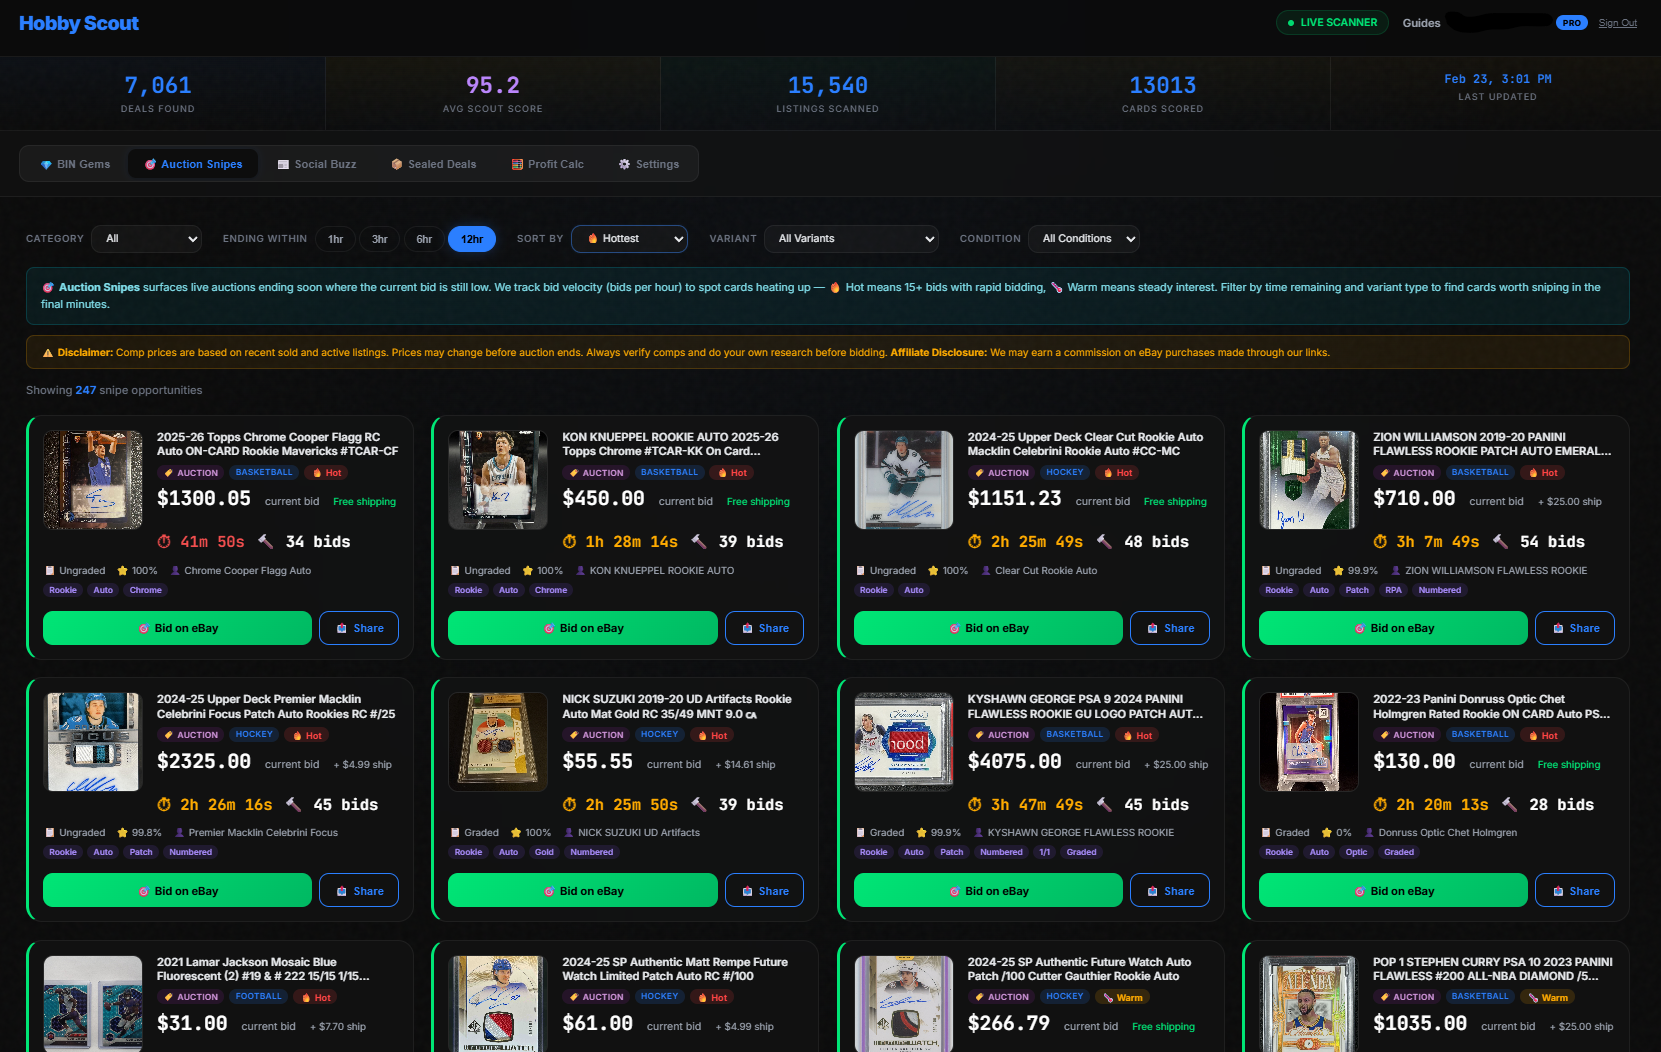The width and height of the screenshot is (1661, 1052).
Task: Select the Profit Calc calculator icon
Action: tap(517, 164)
